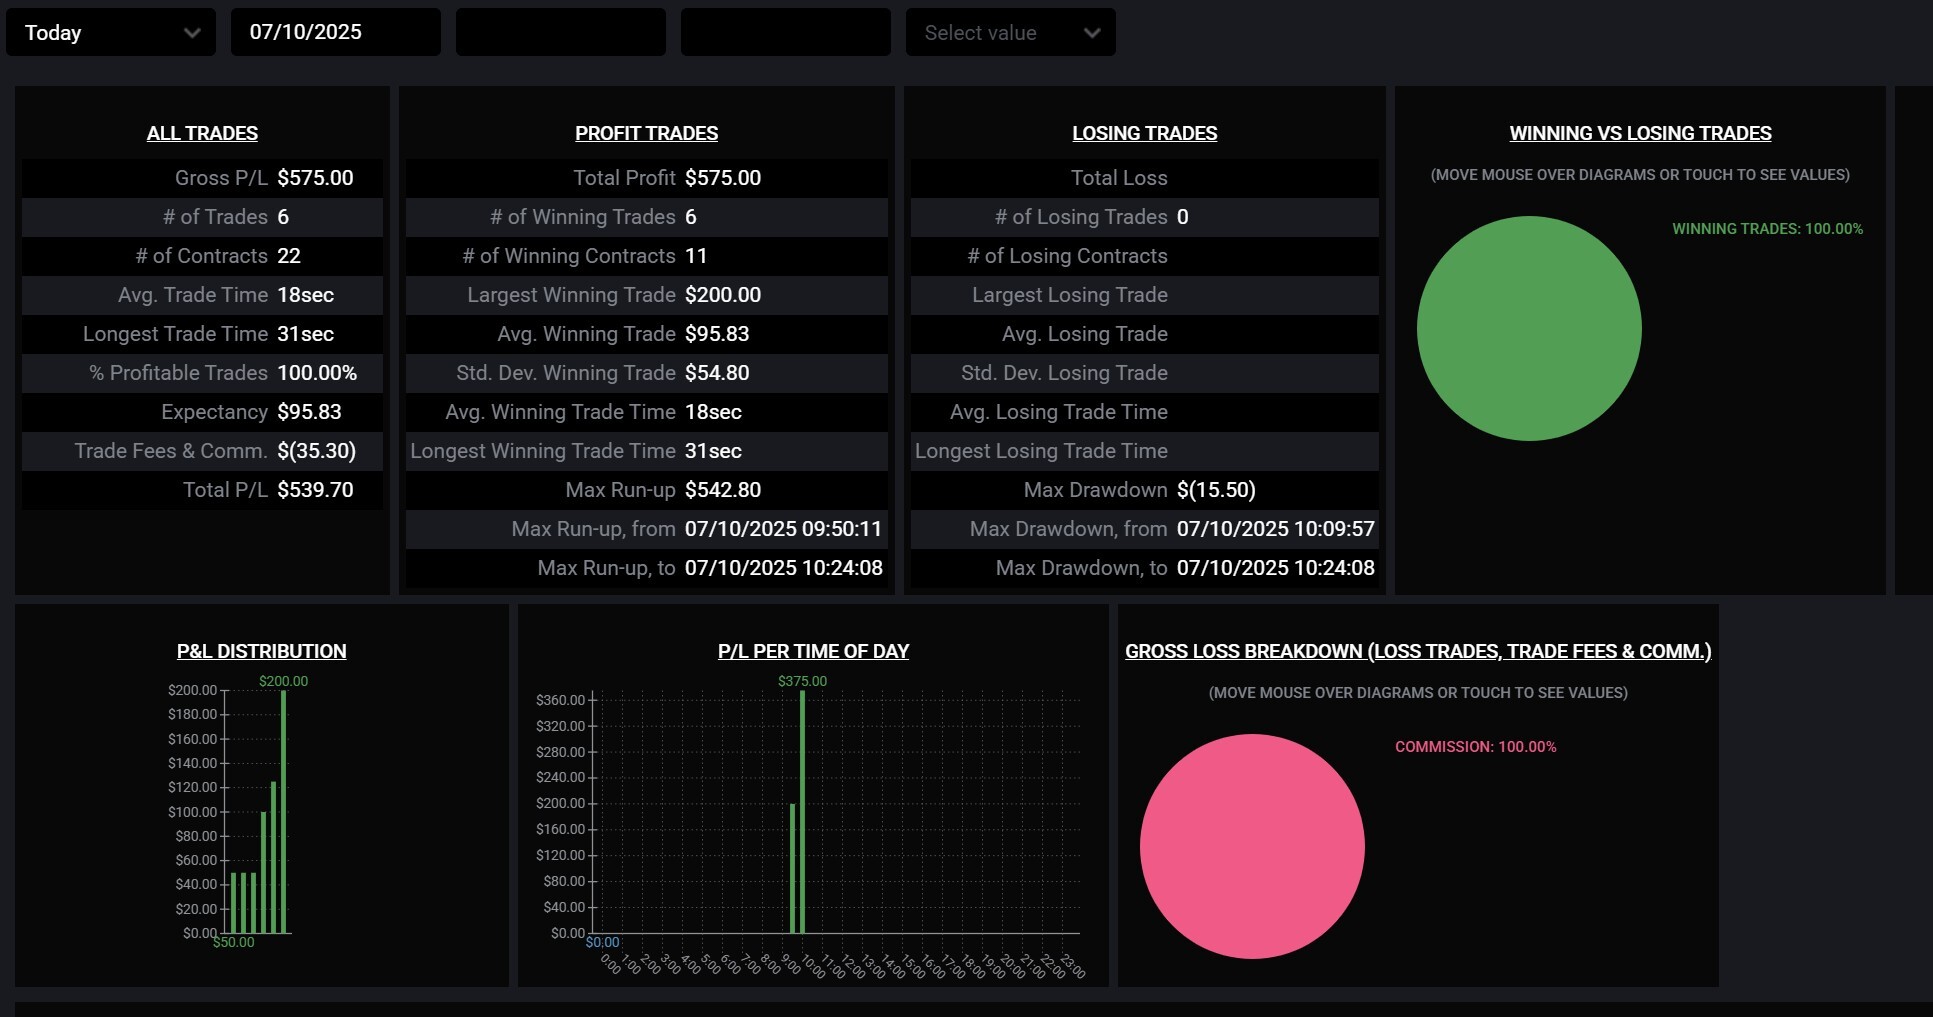Screen dimensions: 1933x1017
Task: Select the P&L DISTRIBUTION chart title
Action: click(x=261, y=651)
